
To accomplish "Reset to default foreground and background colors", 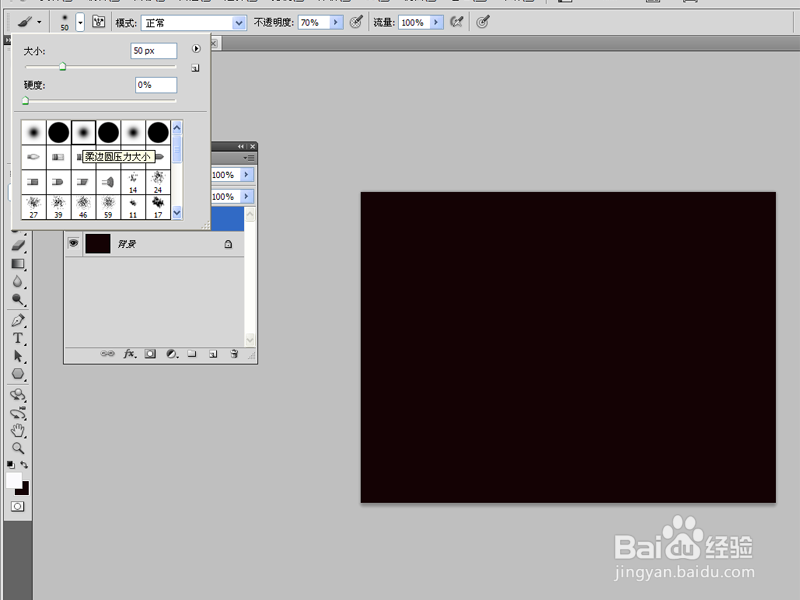I will (11, 465).
